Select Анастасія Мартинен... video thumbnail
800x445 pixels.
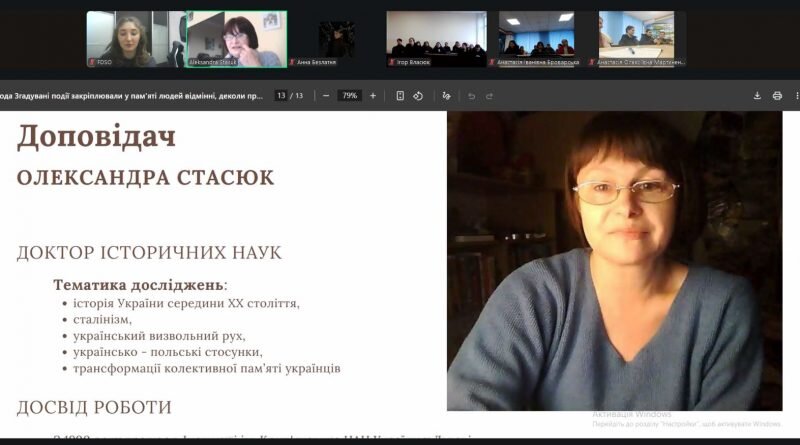pos(636,39)
